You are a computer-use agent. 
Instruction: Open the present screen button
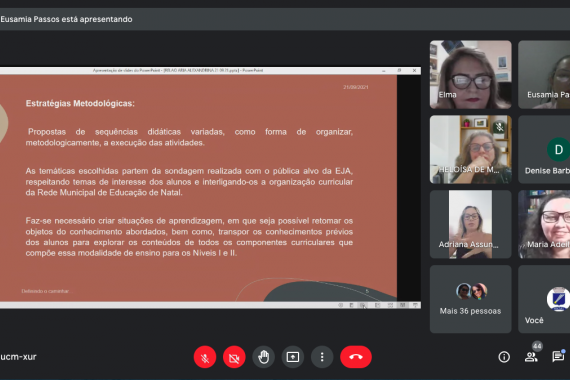(x=293, y=357)
